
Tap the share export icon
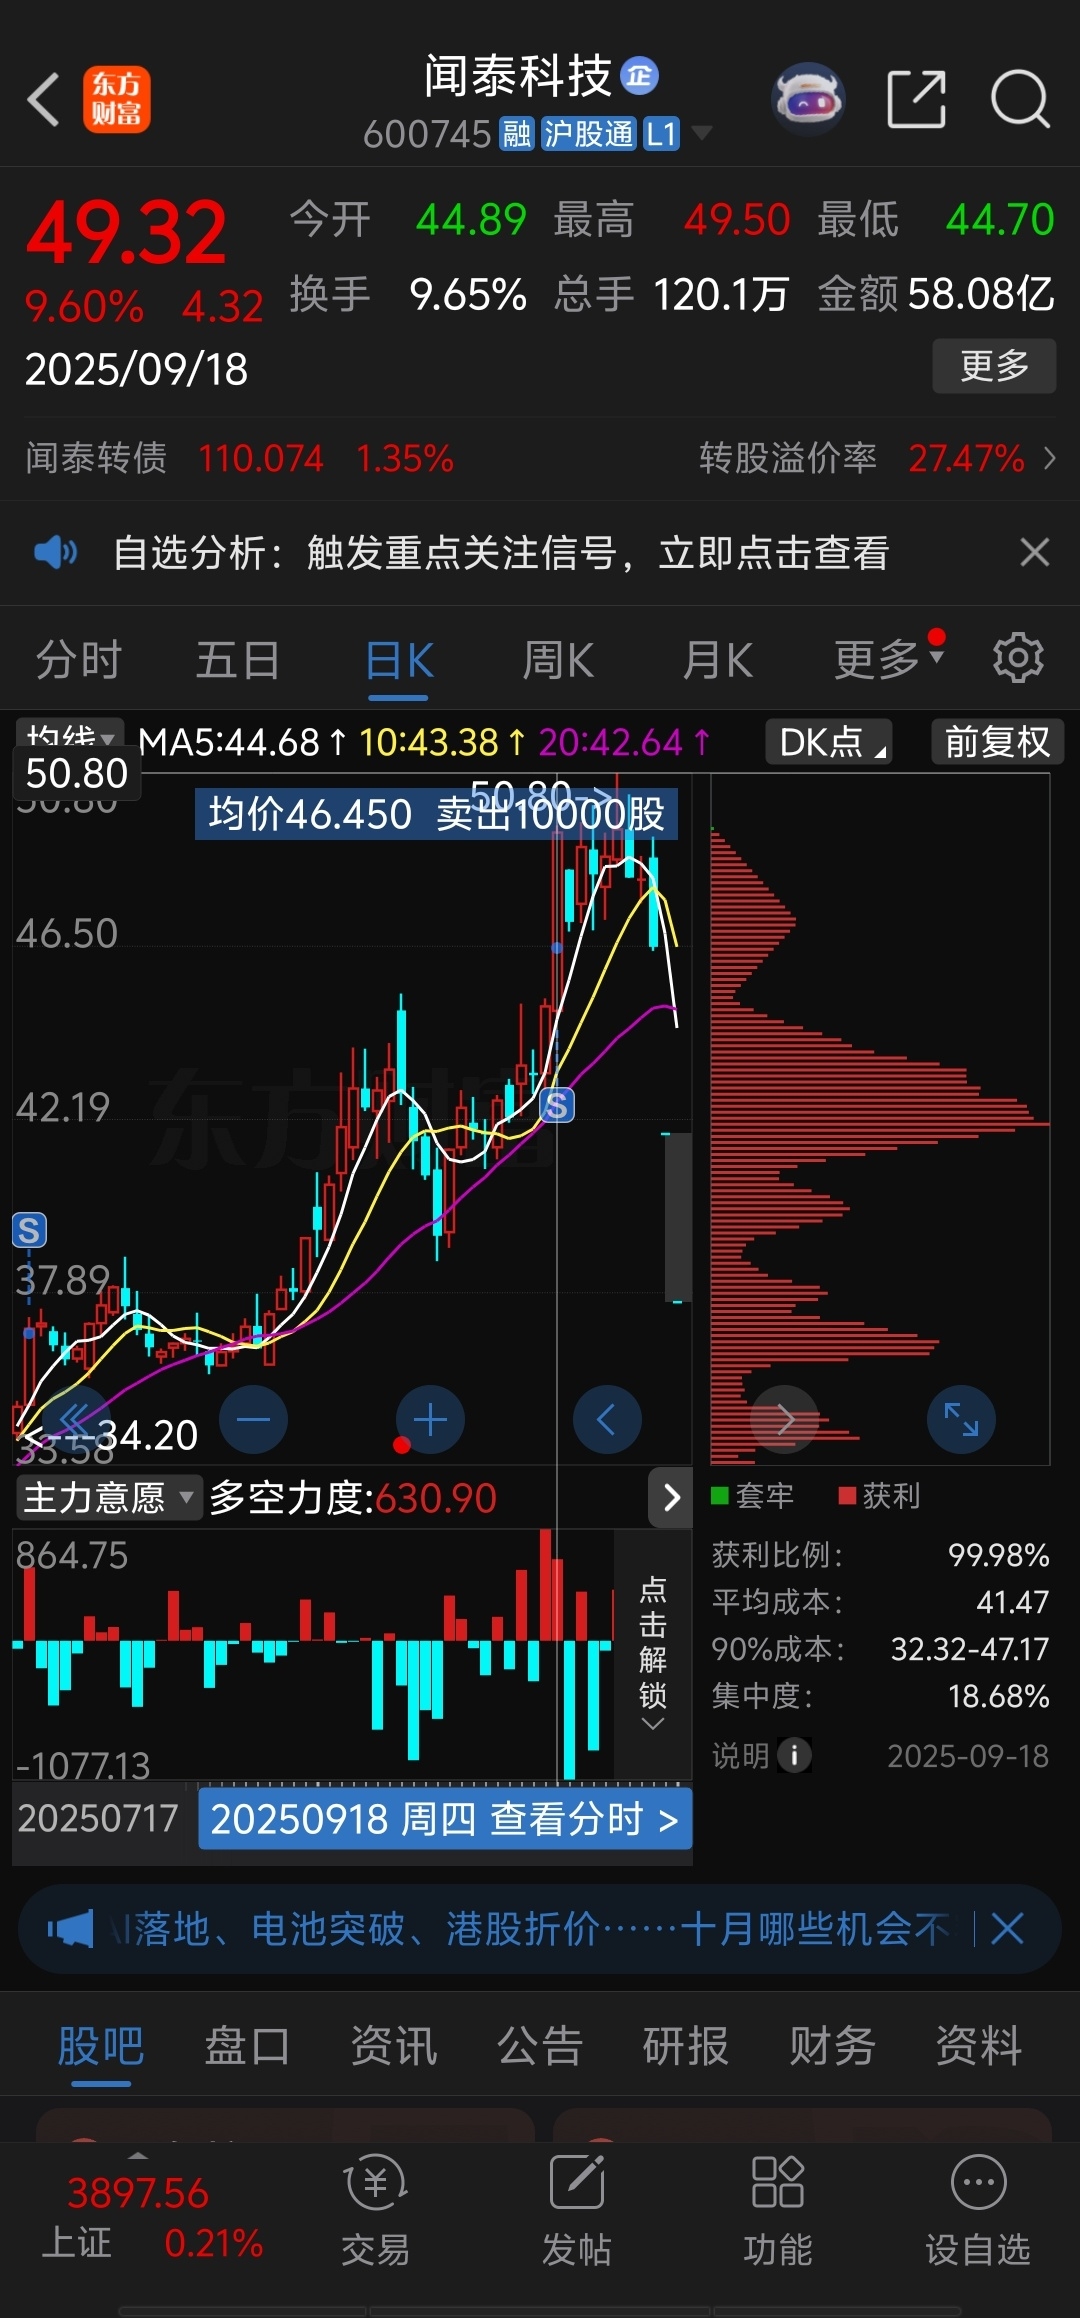(x=916, y=99)
